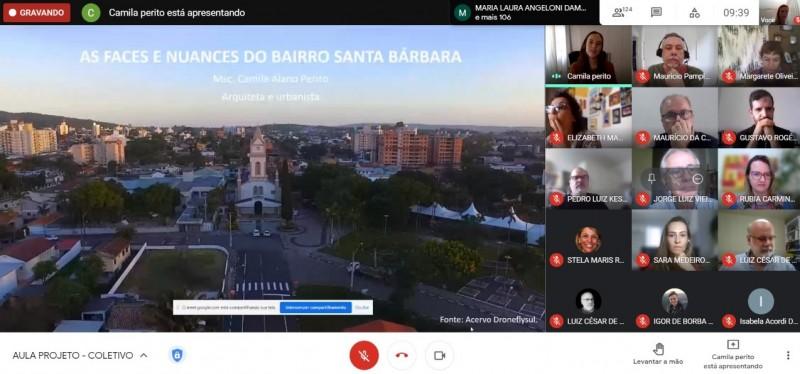Image resolution: width=800 pixels, height=374 pixels.
Task: Unmute your microphone with red button
Action: (x=364, y=355)
